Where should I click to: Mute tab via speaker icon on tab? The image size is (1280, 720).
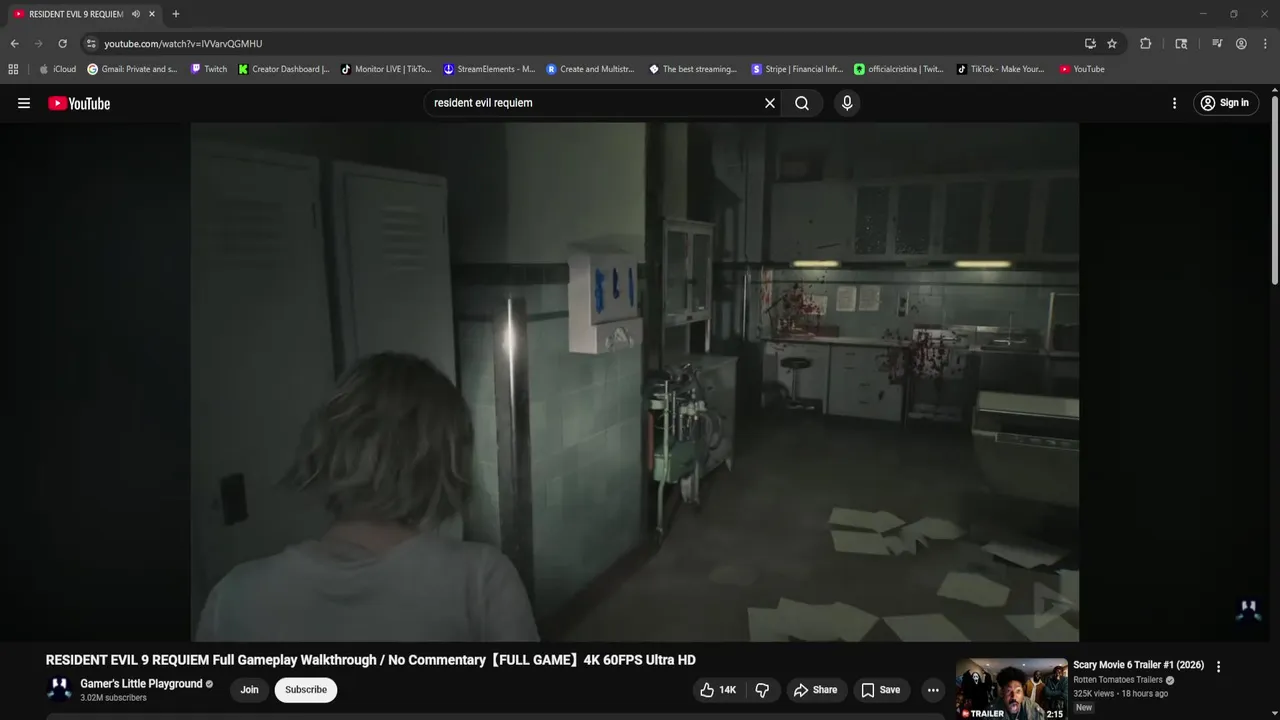[135, 14]
